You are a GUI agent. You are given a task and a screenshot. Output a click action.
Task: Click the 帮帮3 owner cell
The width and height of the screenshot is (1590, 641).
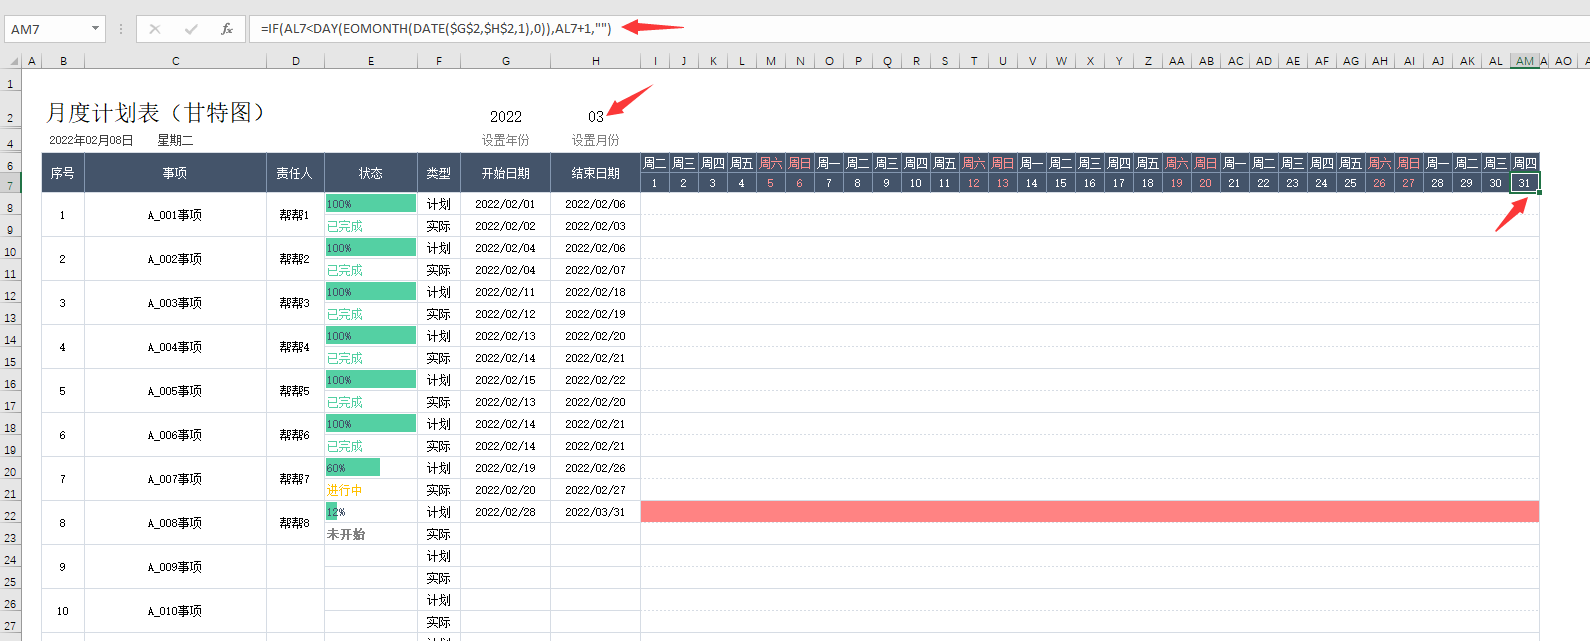pyautogui.click(x=295, y=303)
